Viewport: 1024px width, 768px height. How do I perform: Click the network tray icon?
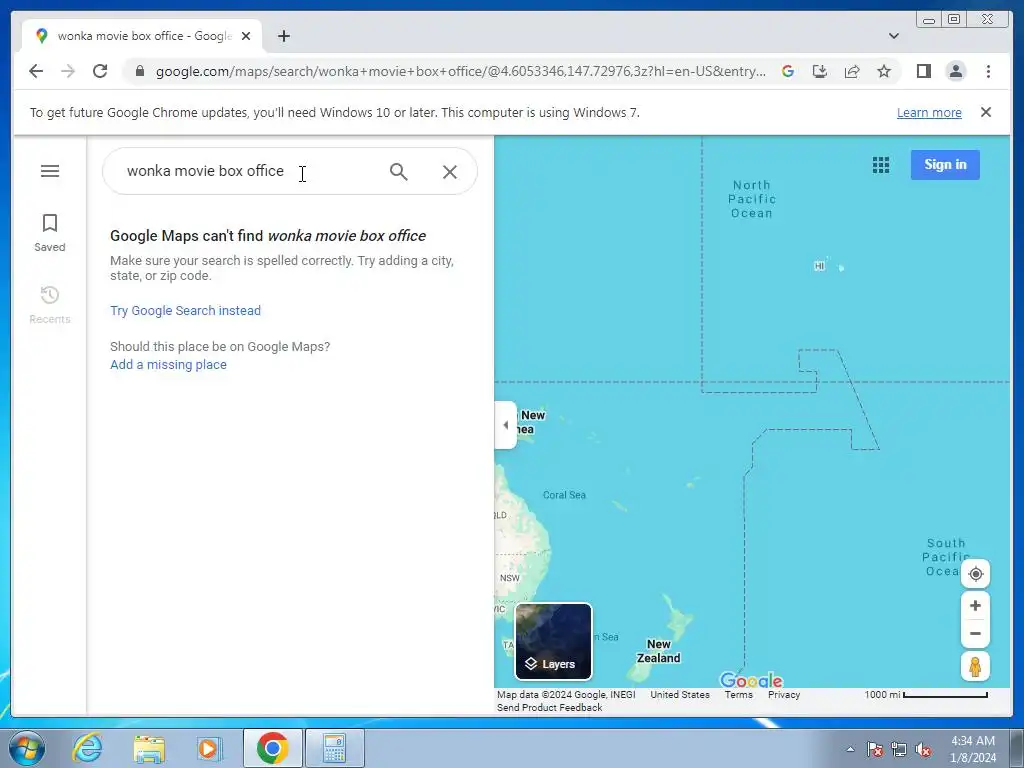click(899, 749)
